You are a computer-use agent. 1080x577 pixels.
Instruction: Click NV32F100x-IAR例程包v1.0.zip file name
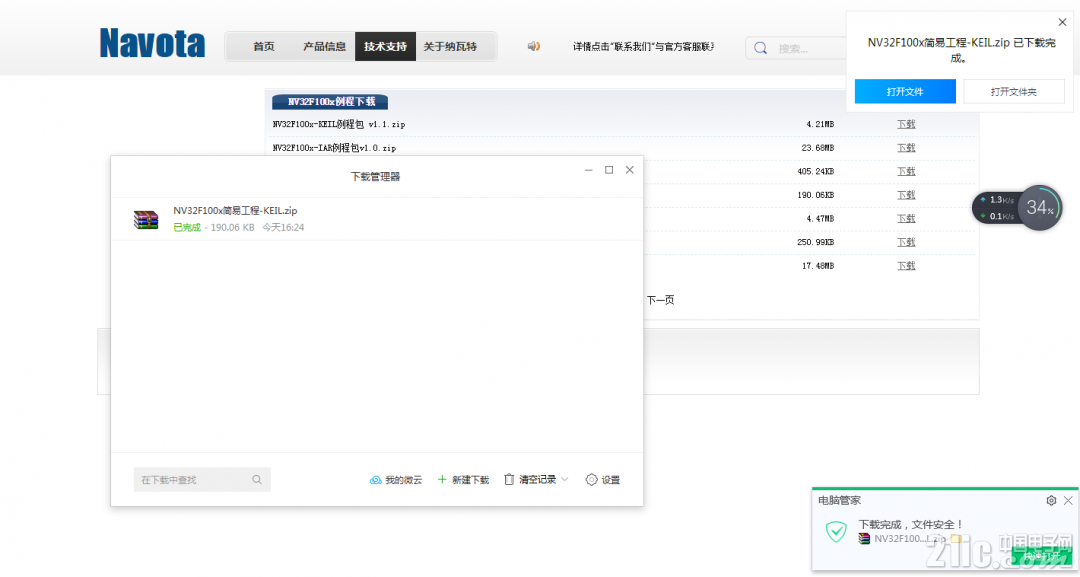coord(334,148)
